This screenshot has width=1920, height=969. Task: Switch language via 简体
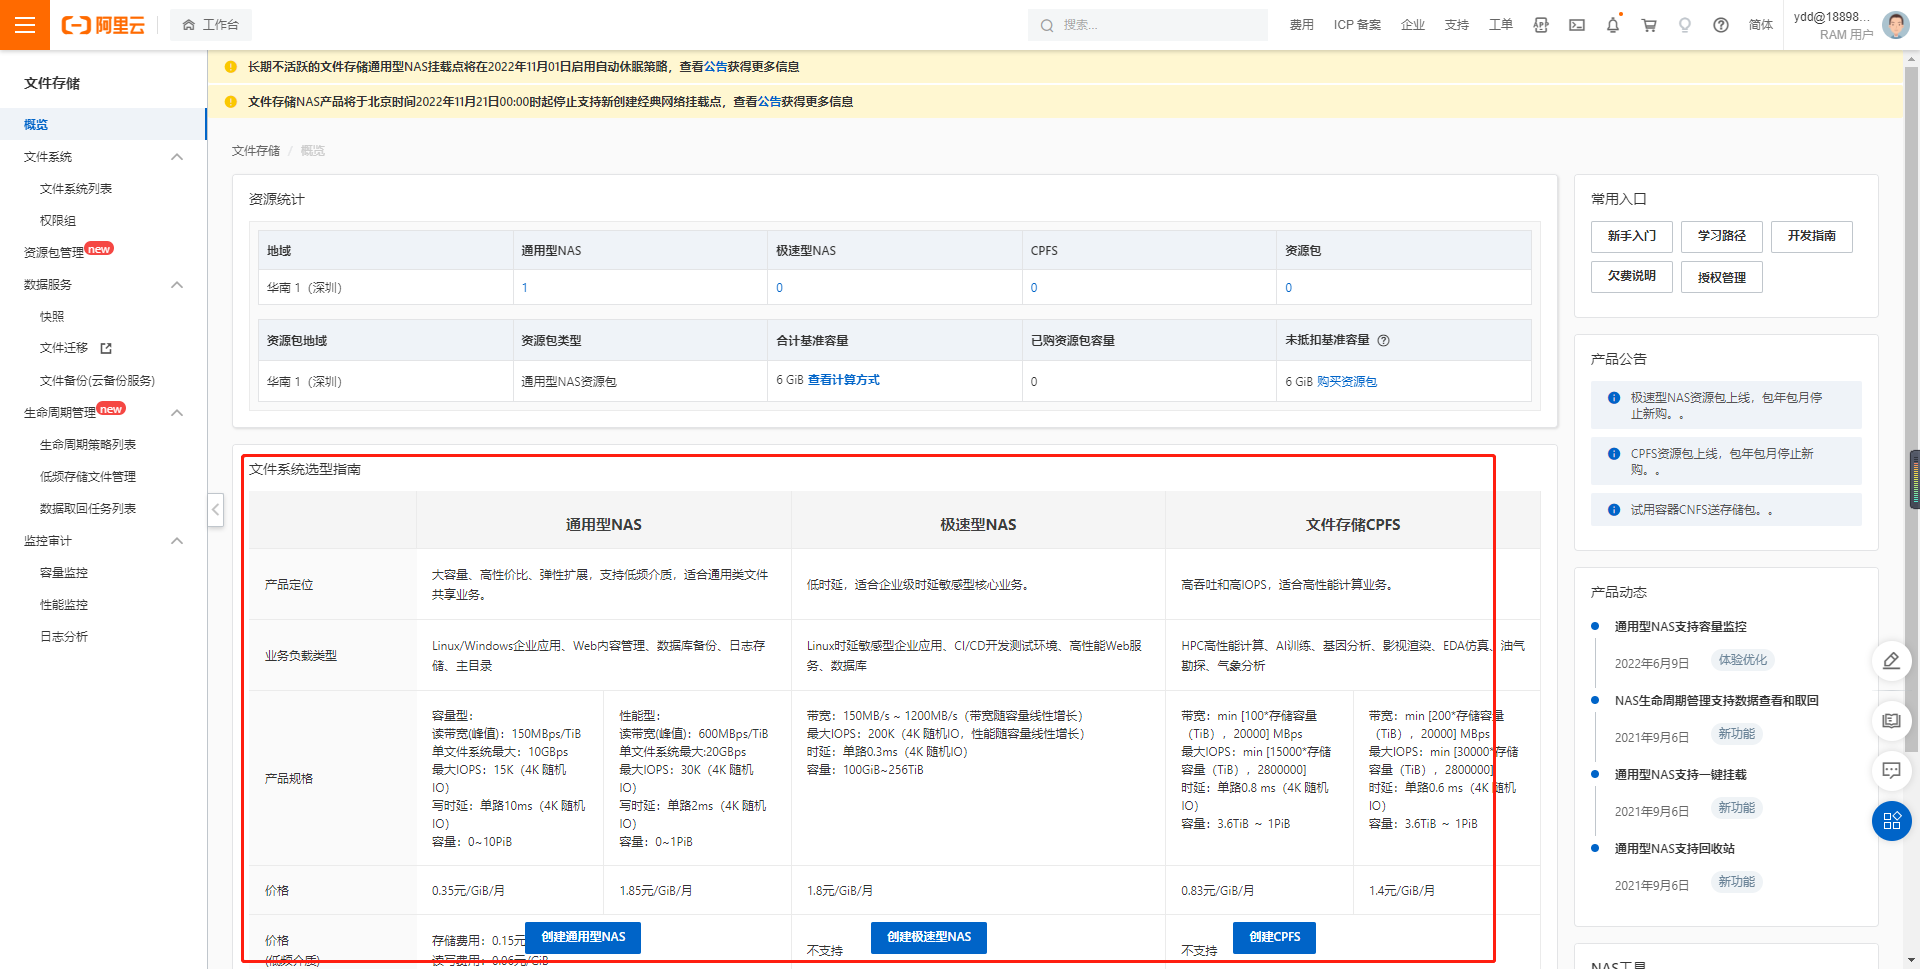(1761, 25)
